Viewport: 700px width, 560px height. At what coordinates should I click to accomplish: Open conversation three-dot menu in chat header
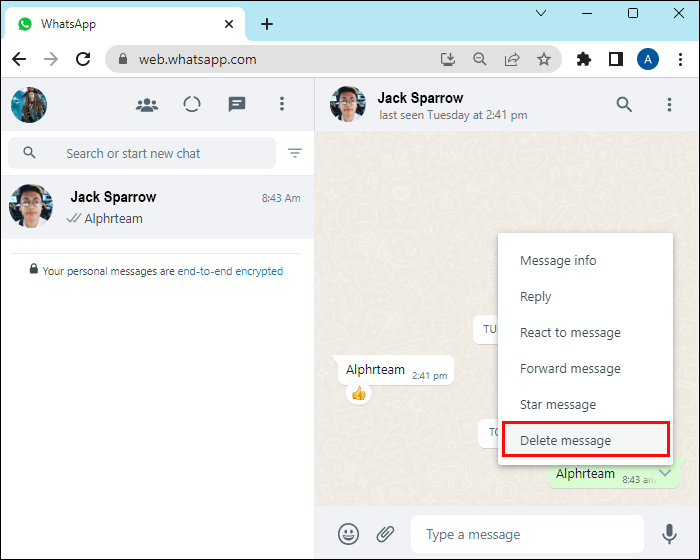(669, 104)
